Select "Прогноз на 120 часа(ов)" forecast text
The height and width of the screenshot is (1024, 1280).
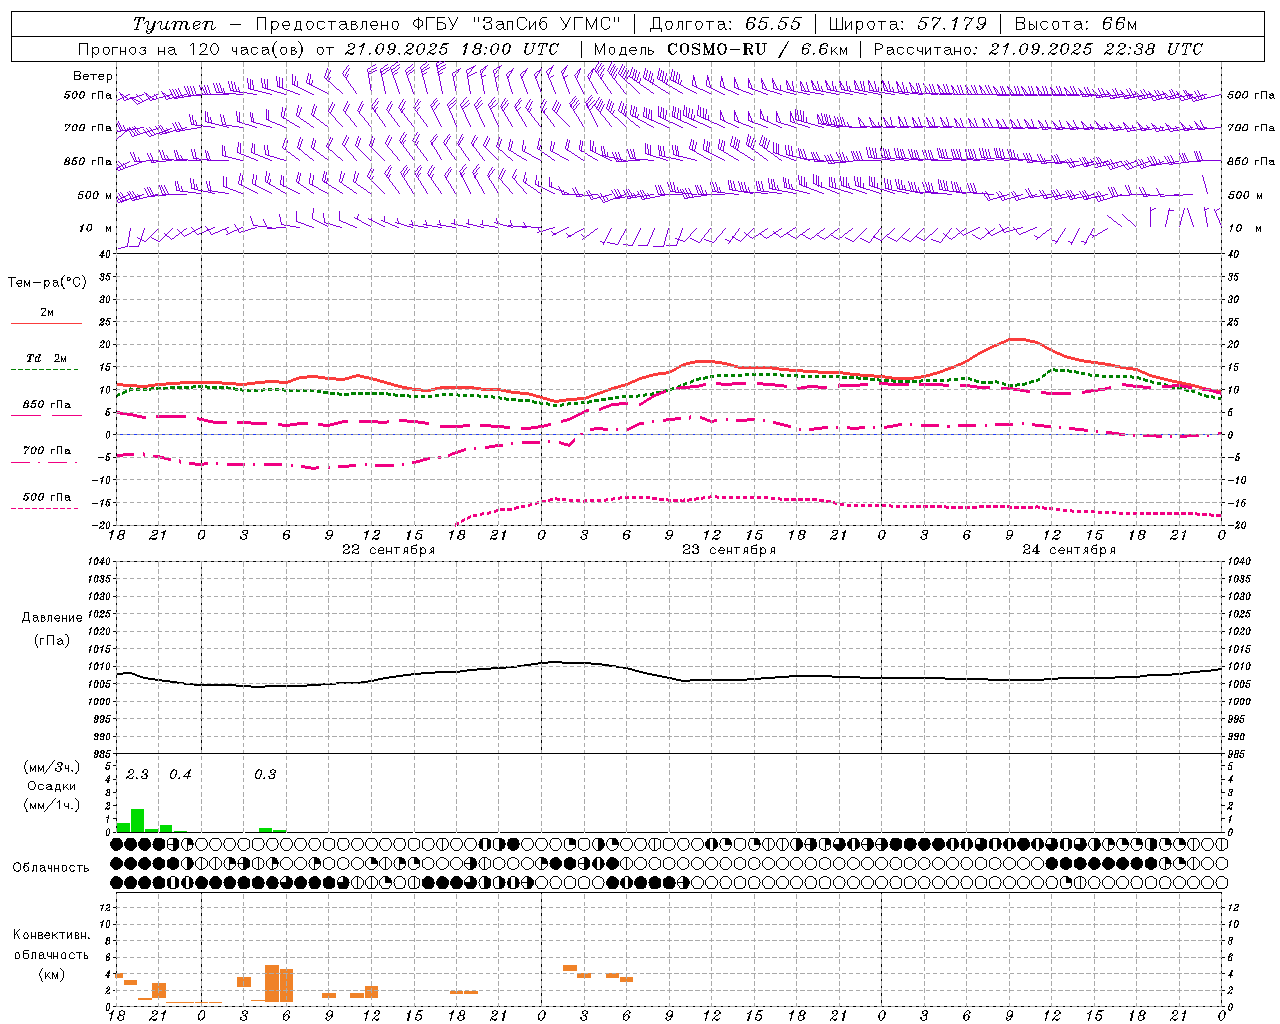[193, 49]
